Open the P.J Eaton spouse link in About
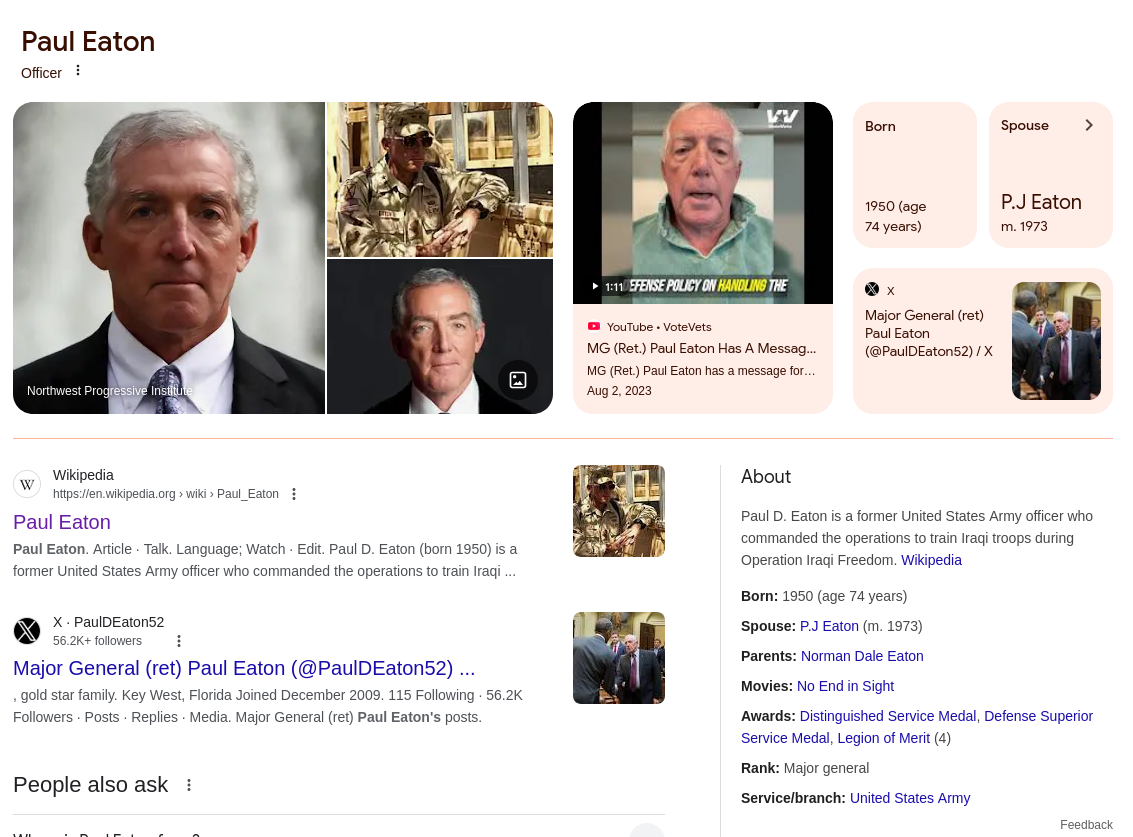This screenshot has width=1133, height=837. (x=830, y=626)
